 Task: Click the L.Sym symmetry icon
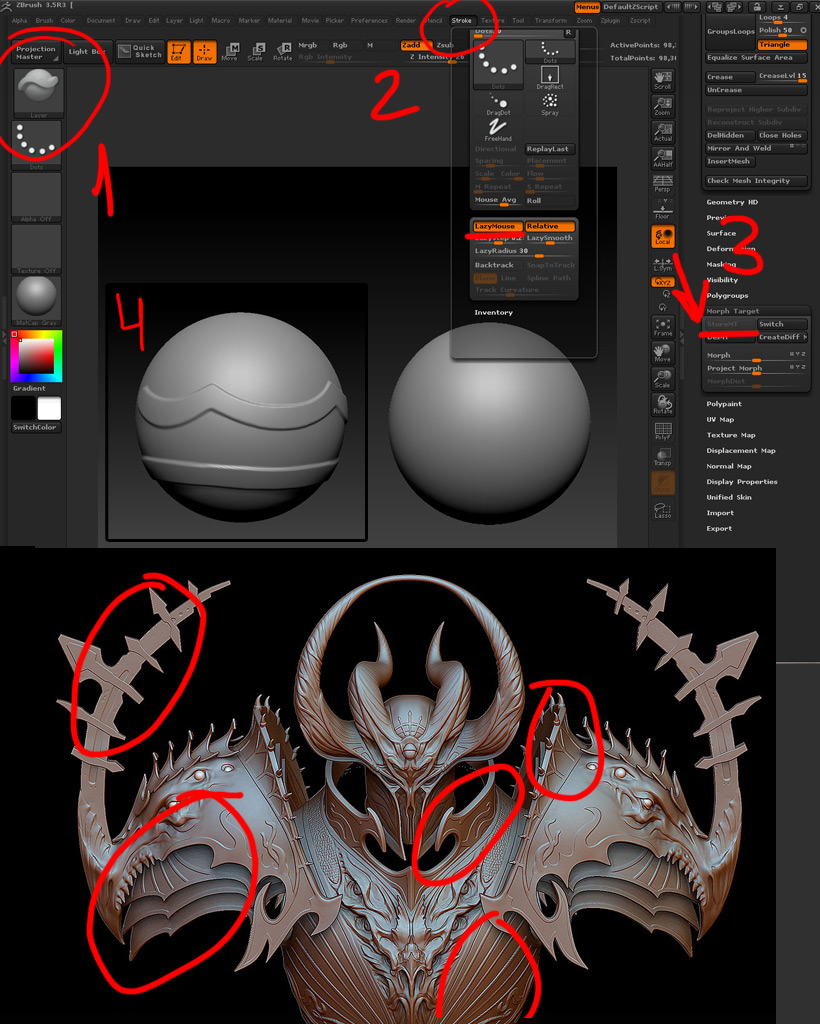click(663, 264)
